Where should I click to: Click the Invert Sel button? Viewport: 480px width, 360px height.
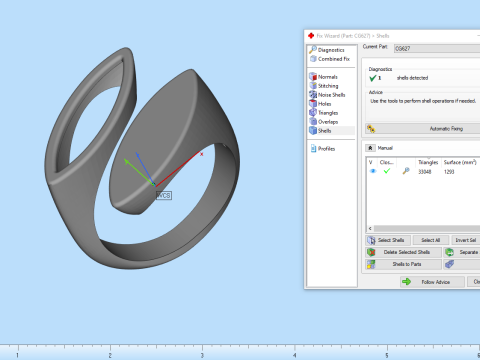click(x=465, y=240)
